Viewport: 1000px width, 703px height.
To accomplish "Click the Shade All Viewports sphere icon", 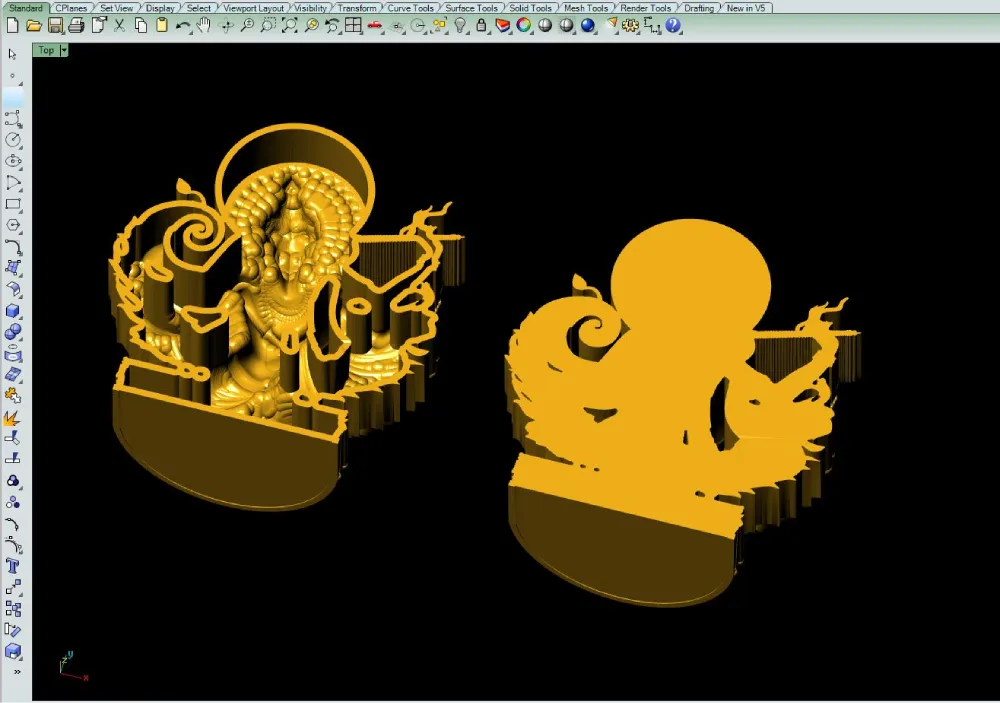I will 566,26.
